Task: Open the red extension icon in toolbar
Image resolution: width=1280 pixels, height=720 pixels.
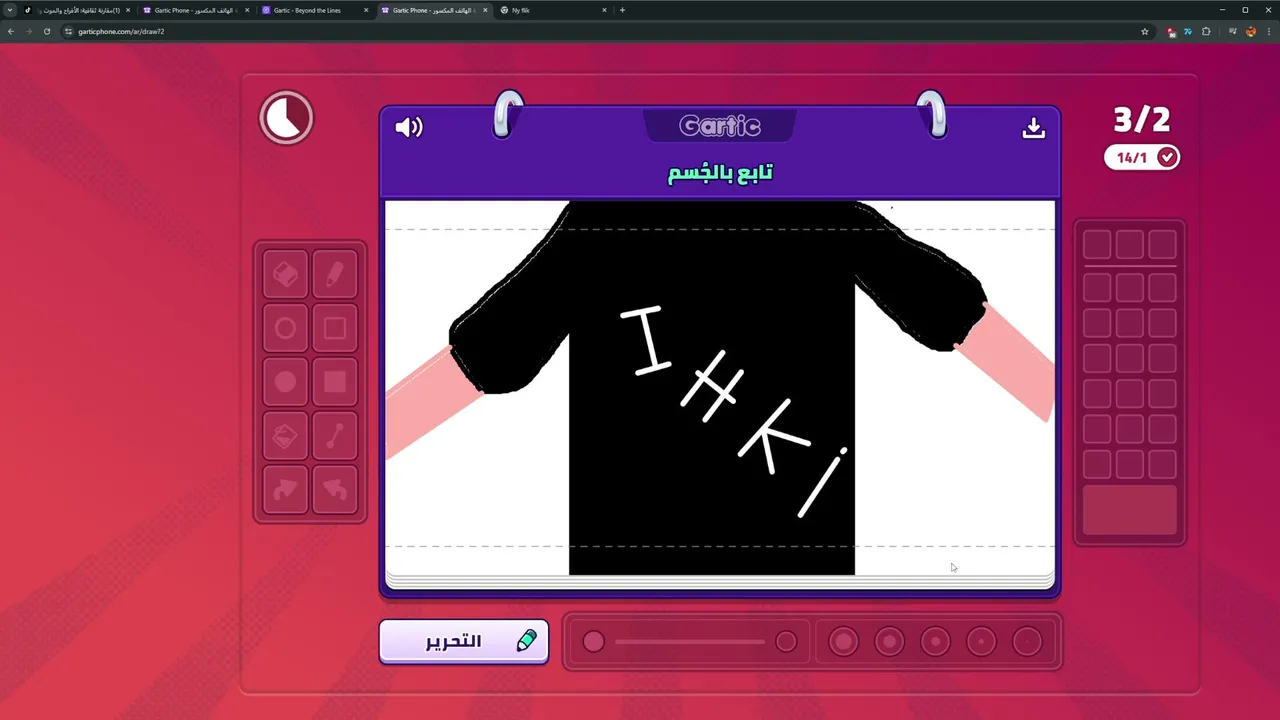Action: click(1171, 31)
